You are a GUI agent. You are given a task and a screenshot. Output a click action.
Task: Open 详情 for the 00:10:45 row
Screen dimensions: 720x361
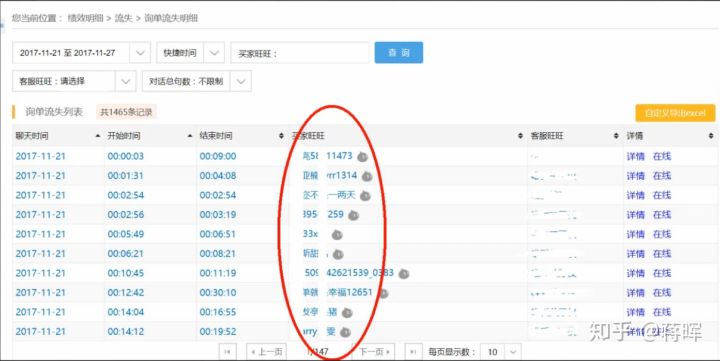coord(636,274)
